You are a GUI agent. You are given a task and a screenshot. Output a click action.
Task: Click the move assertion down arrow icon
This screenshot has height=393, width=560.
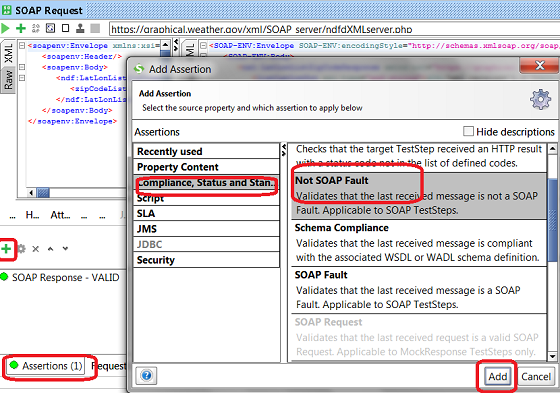click(65, 249)
